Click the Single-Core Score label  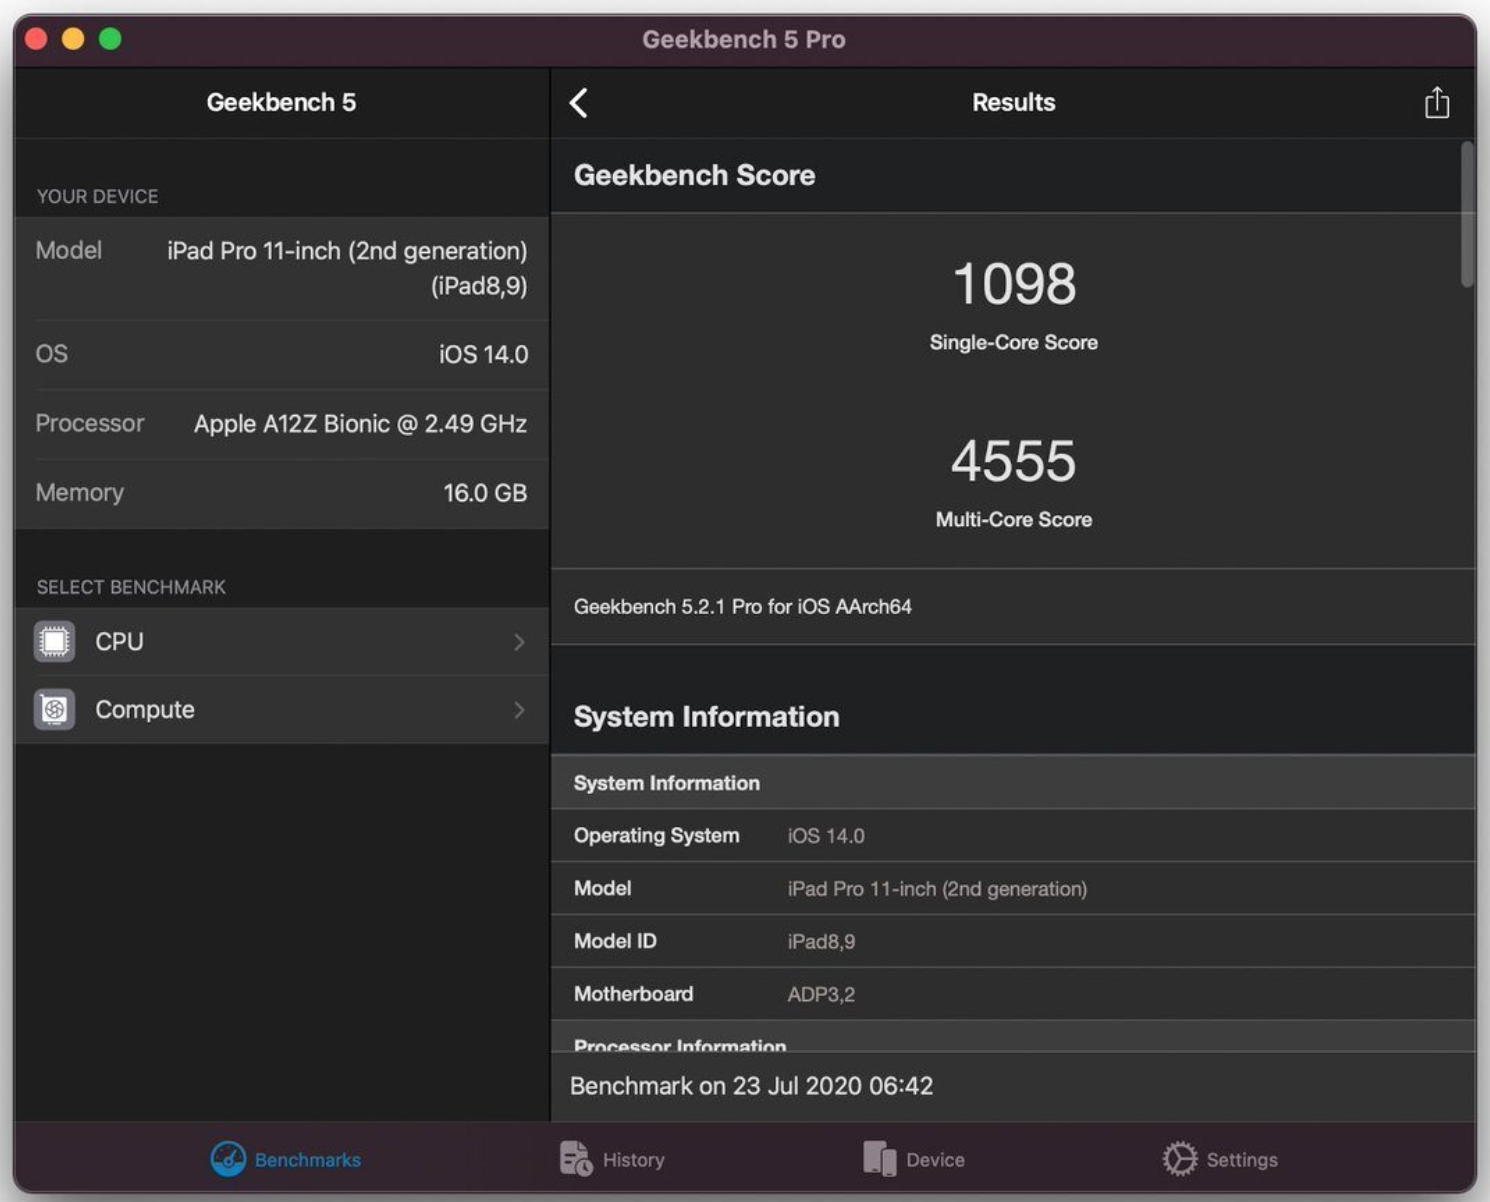pyautogui.click(x=1014, y=342)
